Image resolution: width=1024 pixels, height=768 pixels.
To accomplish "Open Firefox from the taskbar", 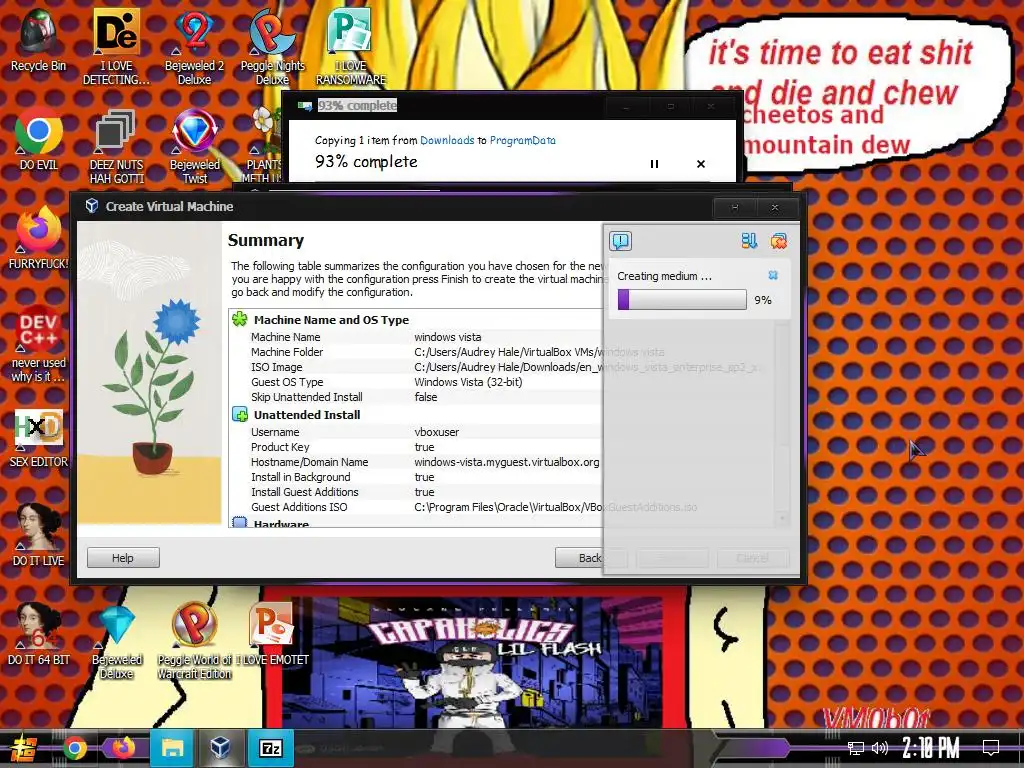I will coord(123,748).
